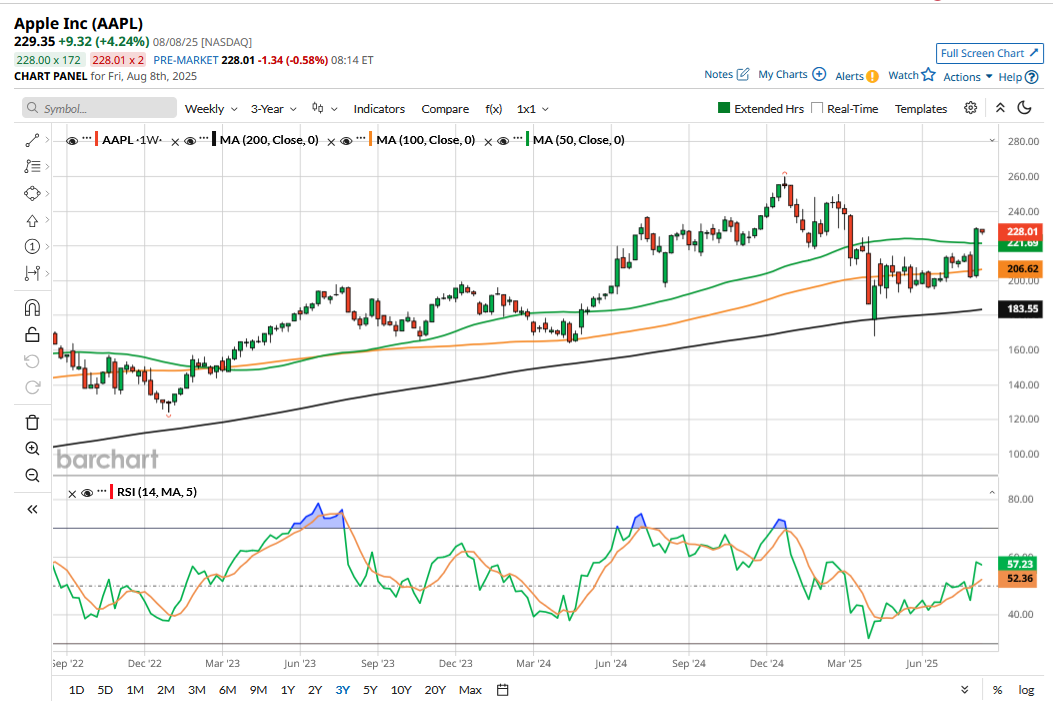Screen dimensions: 1053x712
Task: Select the polygon shapes drawing tool
Action: click(x=32, y=193)
